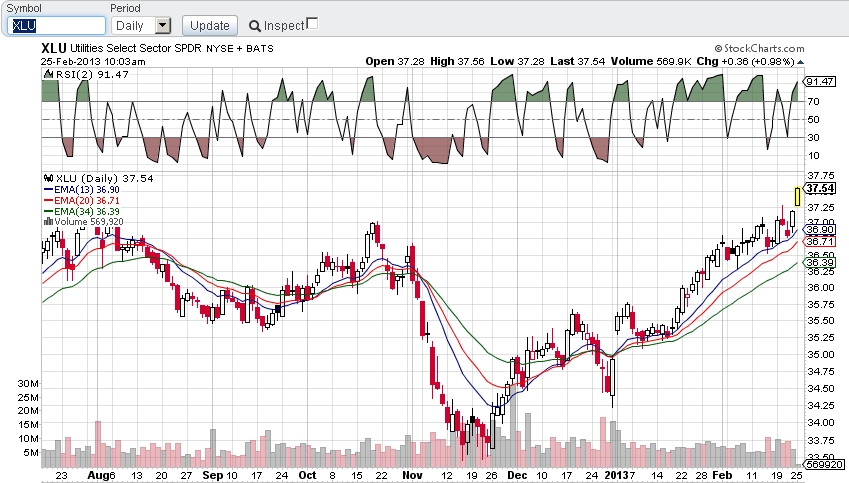Image resolution: width=849 pixels, height=483 pixels.
Task: Click the Symbol input field containing XLU
Action: click(x=56, y=25)
